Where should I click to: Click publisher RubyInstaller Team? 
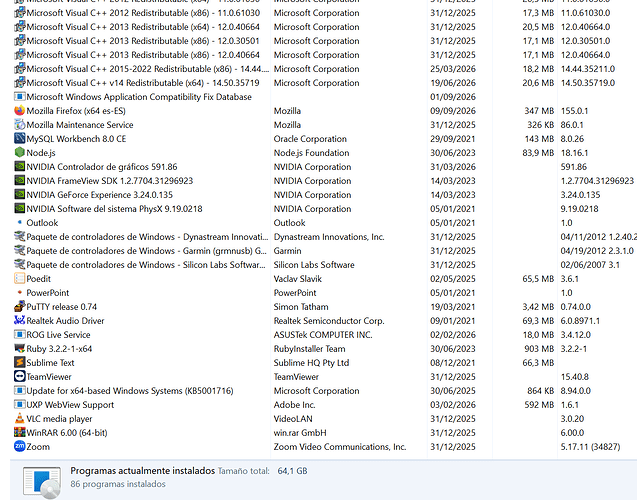click(309, 349)
